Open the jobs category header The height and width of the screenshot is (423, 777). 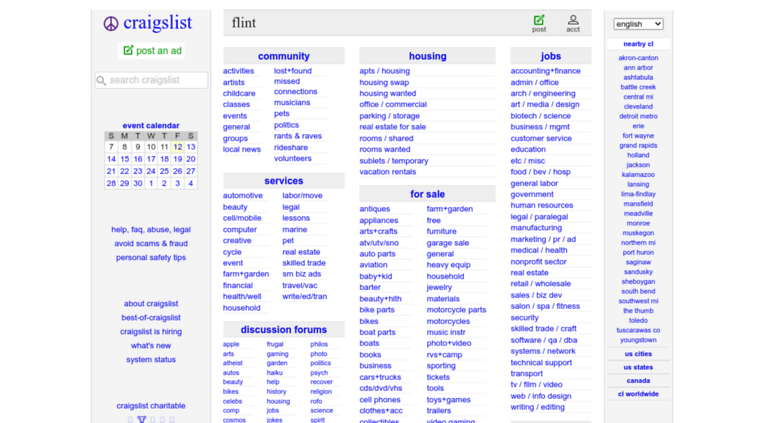coord(551,56)
